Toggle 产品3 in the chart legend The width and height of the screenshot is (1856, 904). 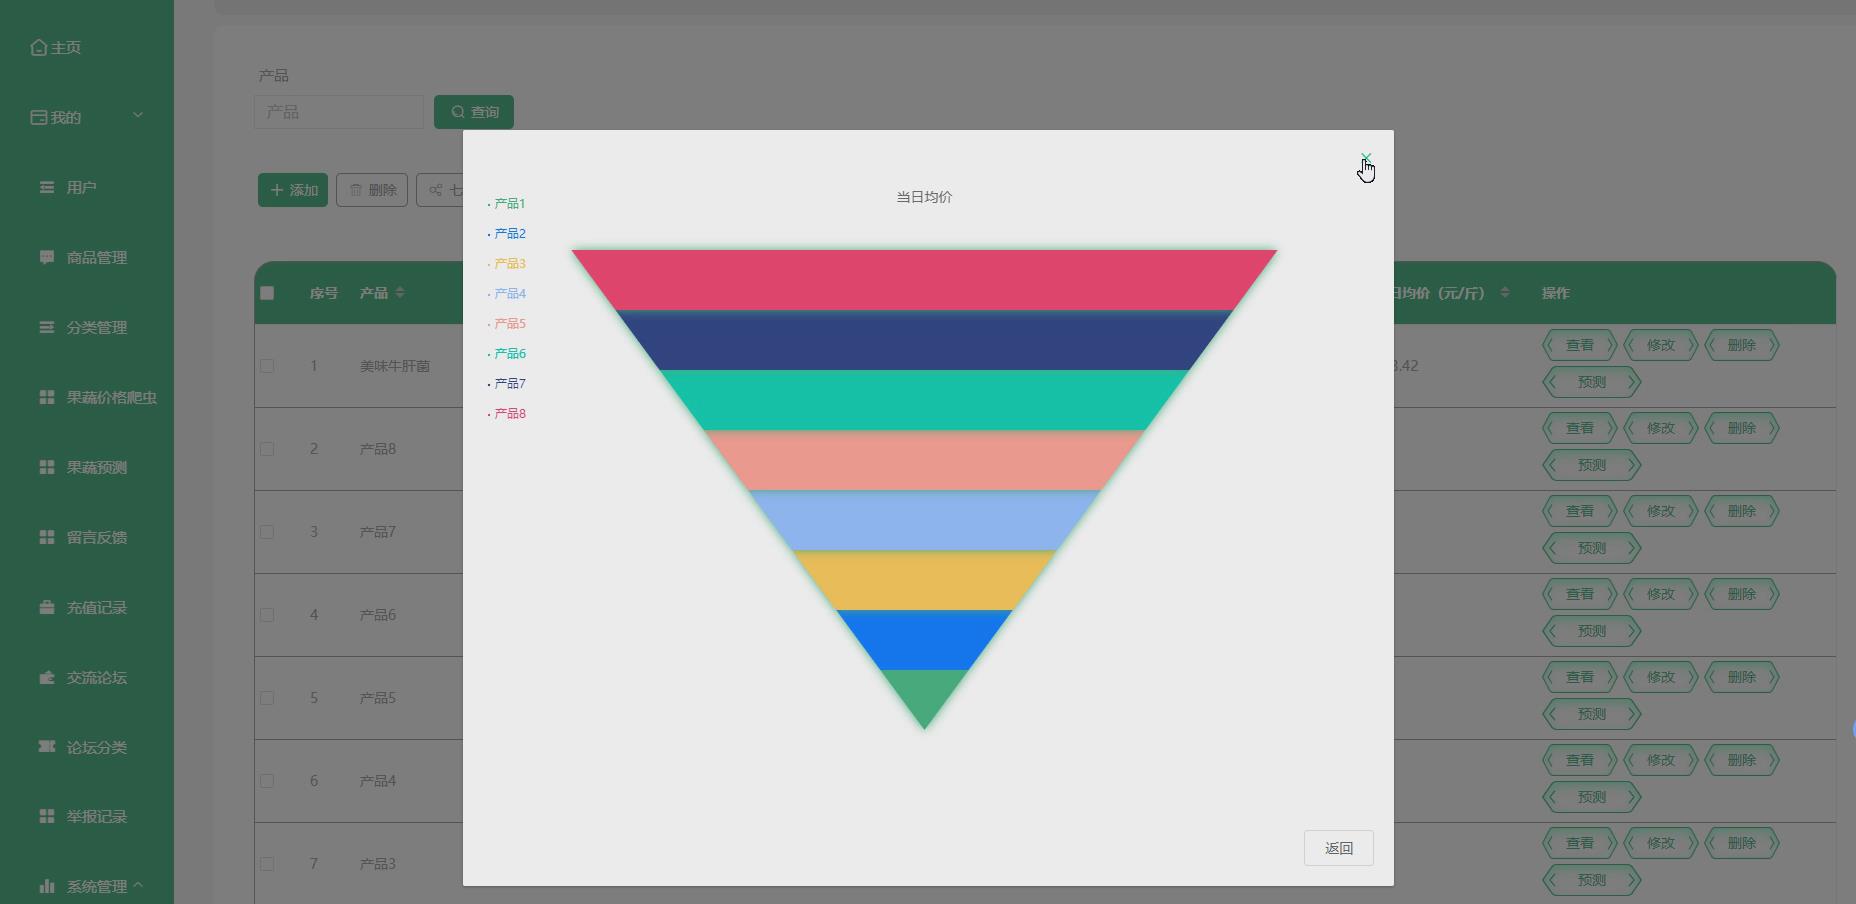tap(506, 263)
